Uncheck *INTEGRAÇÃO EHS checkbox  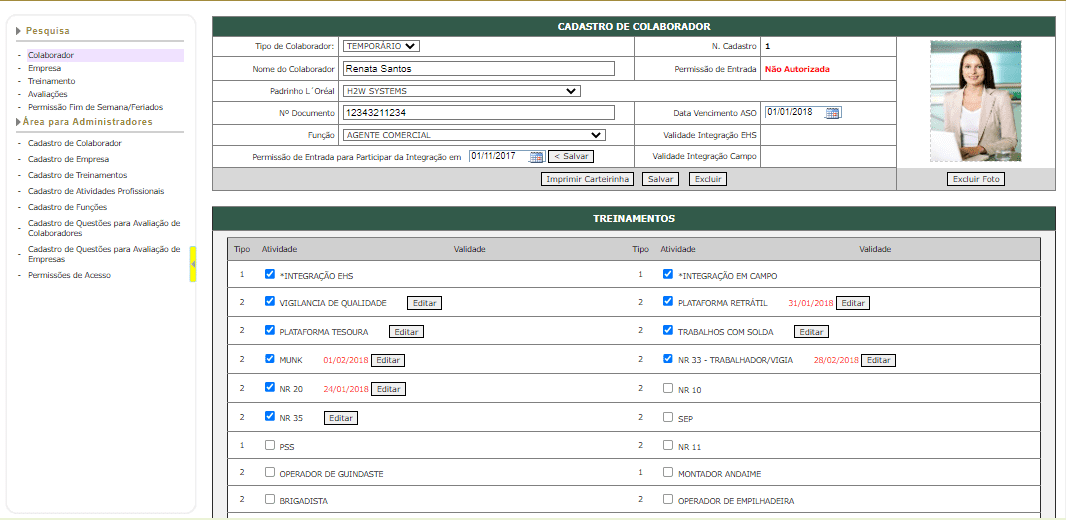pyautogui.click(x=270, y=275)
